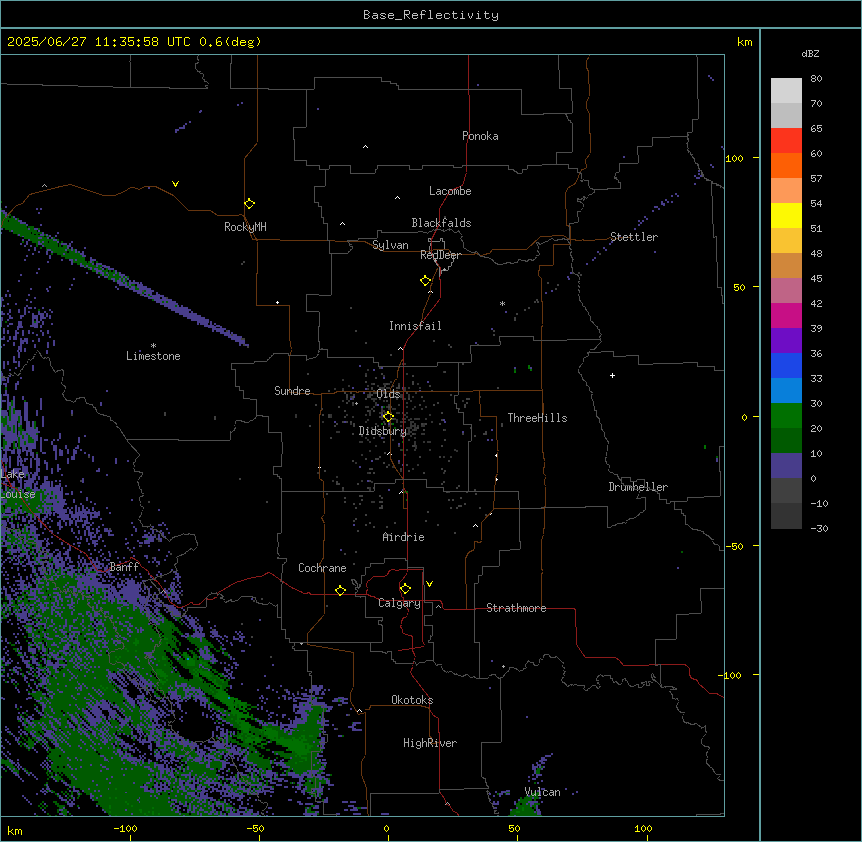Select the Lacombe label
The image size is (862, 842).
[450, 191]
